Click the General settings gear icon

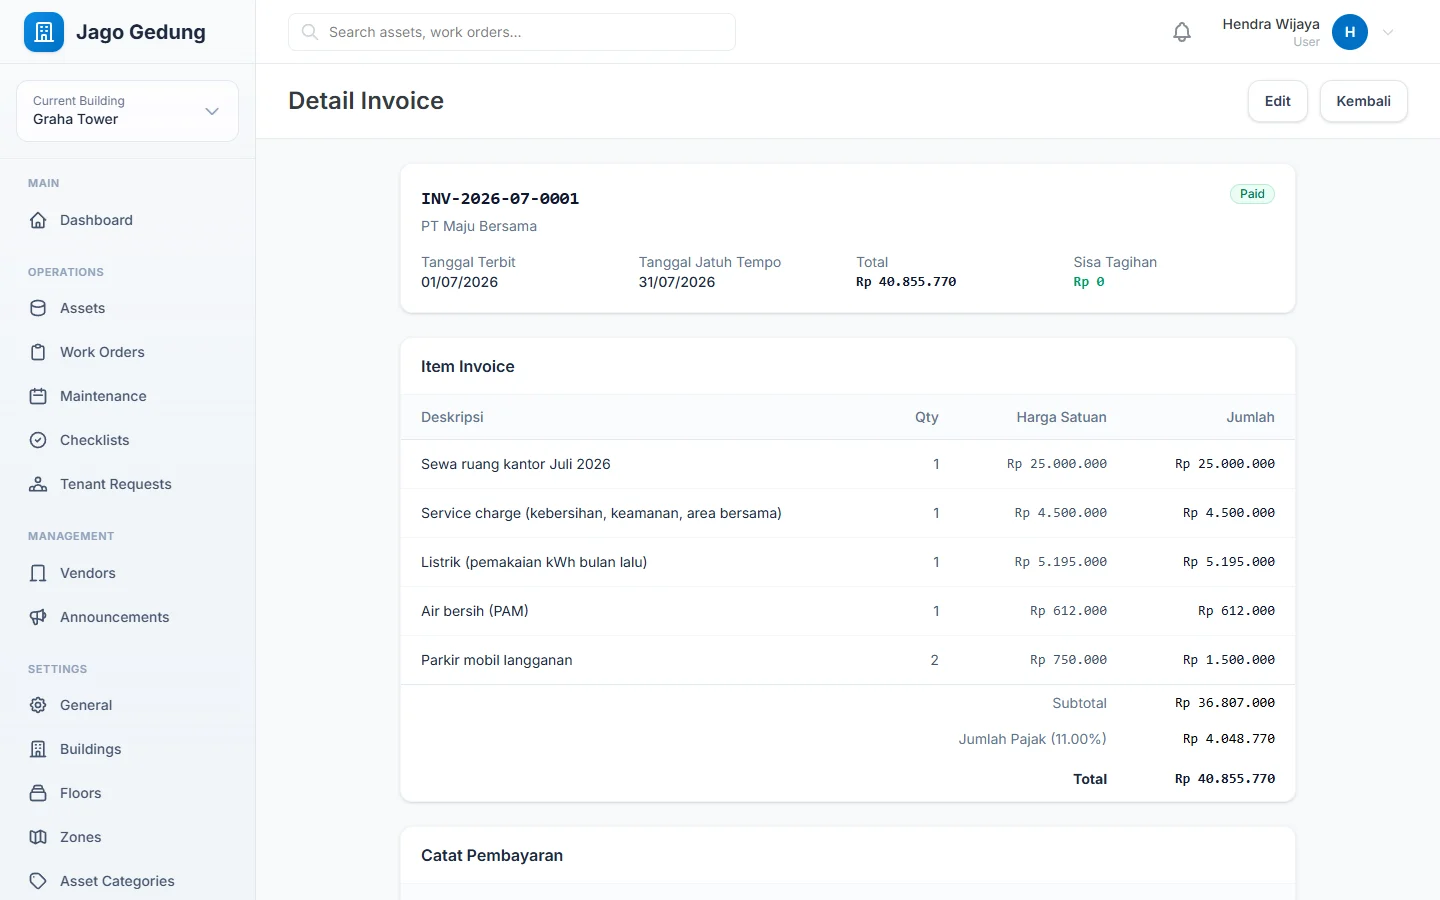click(38, 705)
